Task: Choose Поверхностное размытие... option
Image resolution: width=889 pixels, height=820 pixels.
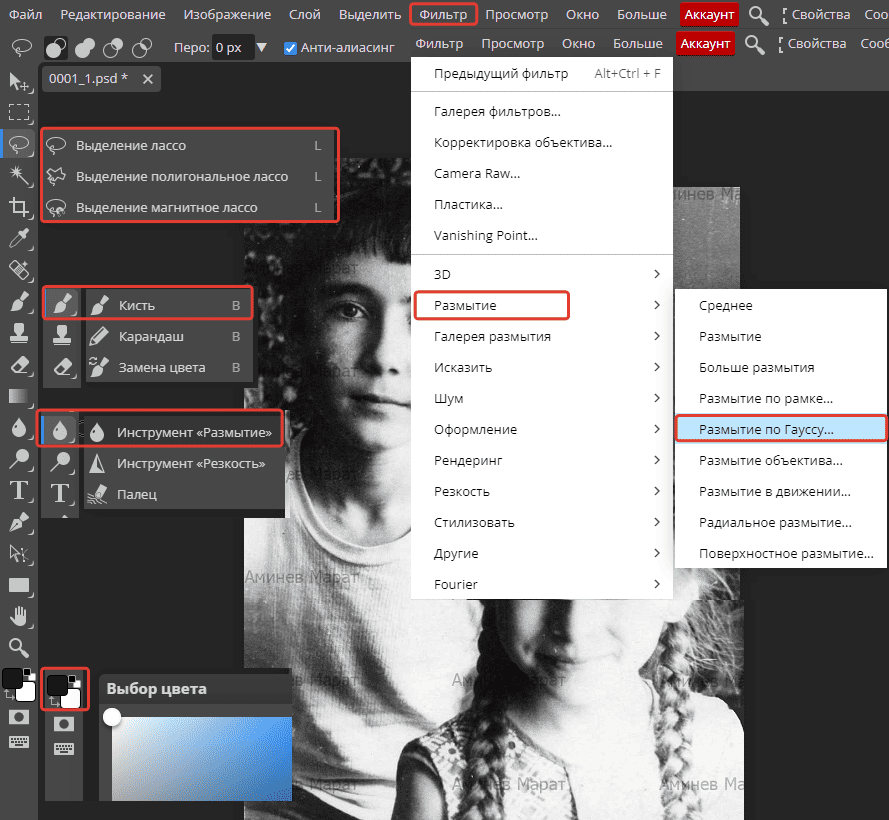Action: [x=781, y=553]
